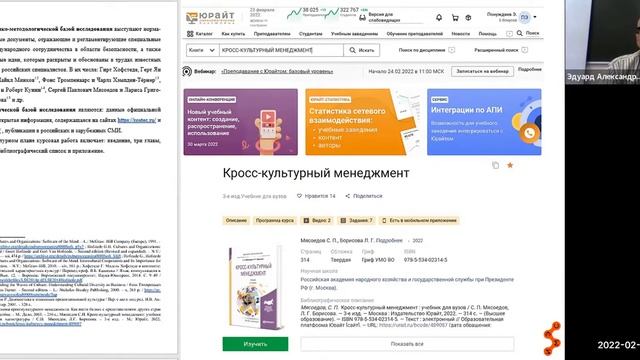Click the red share widget icon

(x=552, y=338)
